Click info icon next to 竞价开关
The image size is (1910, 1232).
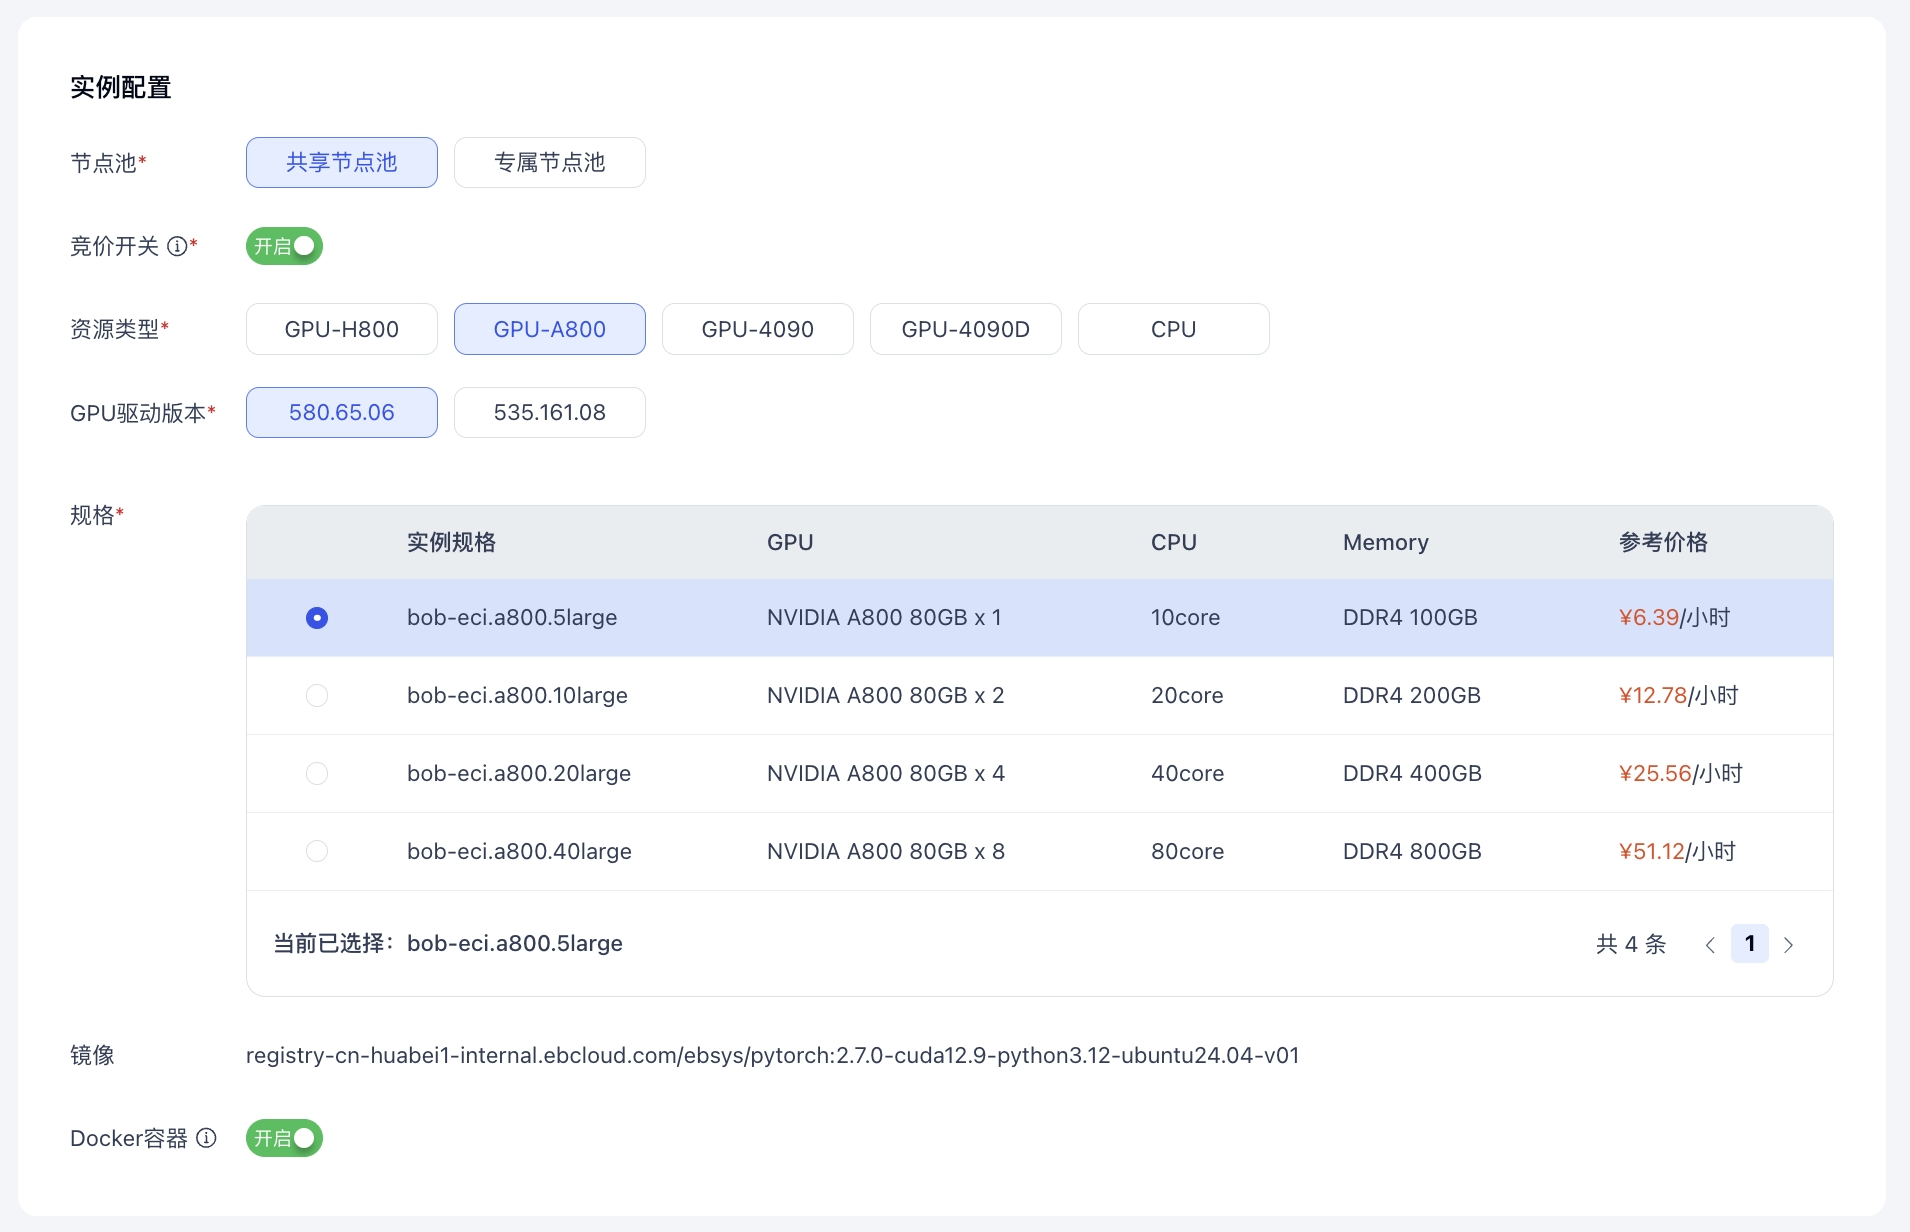(x=177, y=246)
